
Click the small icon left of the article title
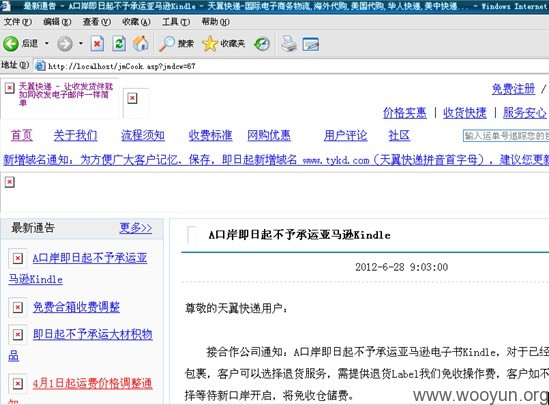pos(192,235)
